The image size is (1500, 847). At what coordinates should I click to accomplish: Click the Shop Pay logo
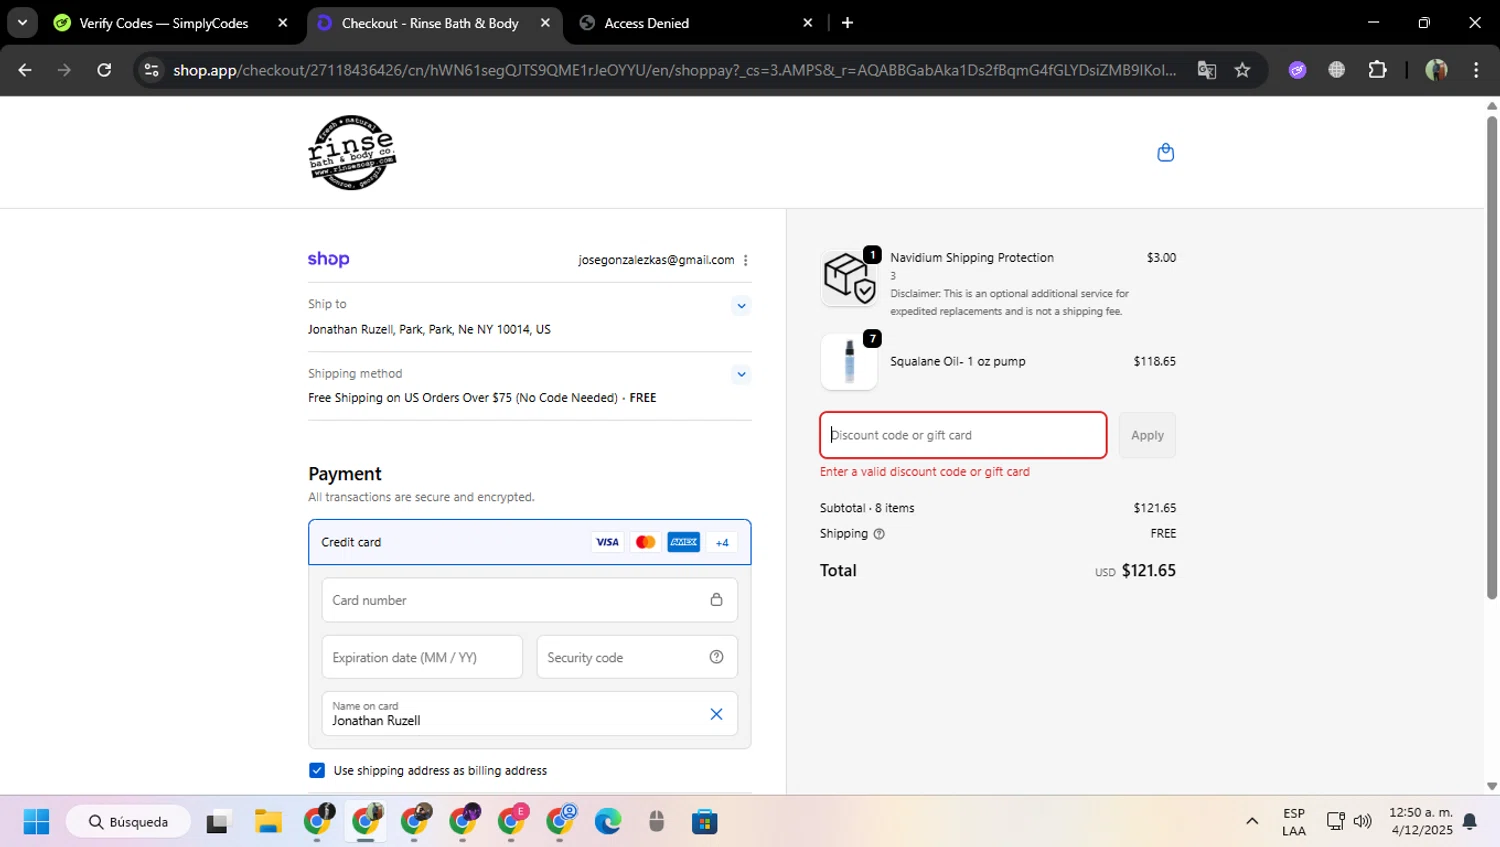(328, 259)
